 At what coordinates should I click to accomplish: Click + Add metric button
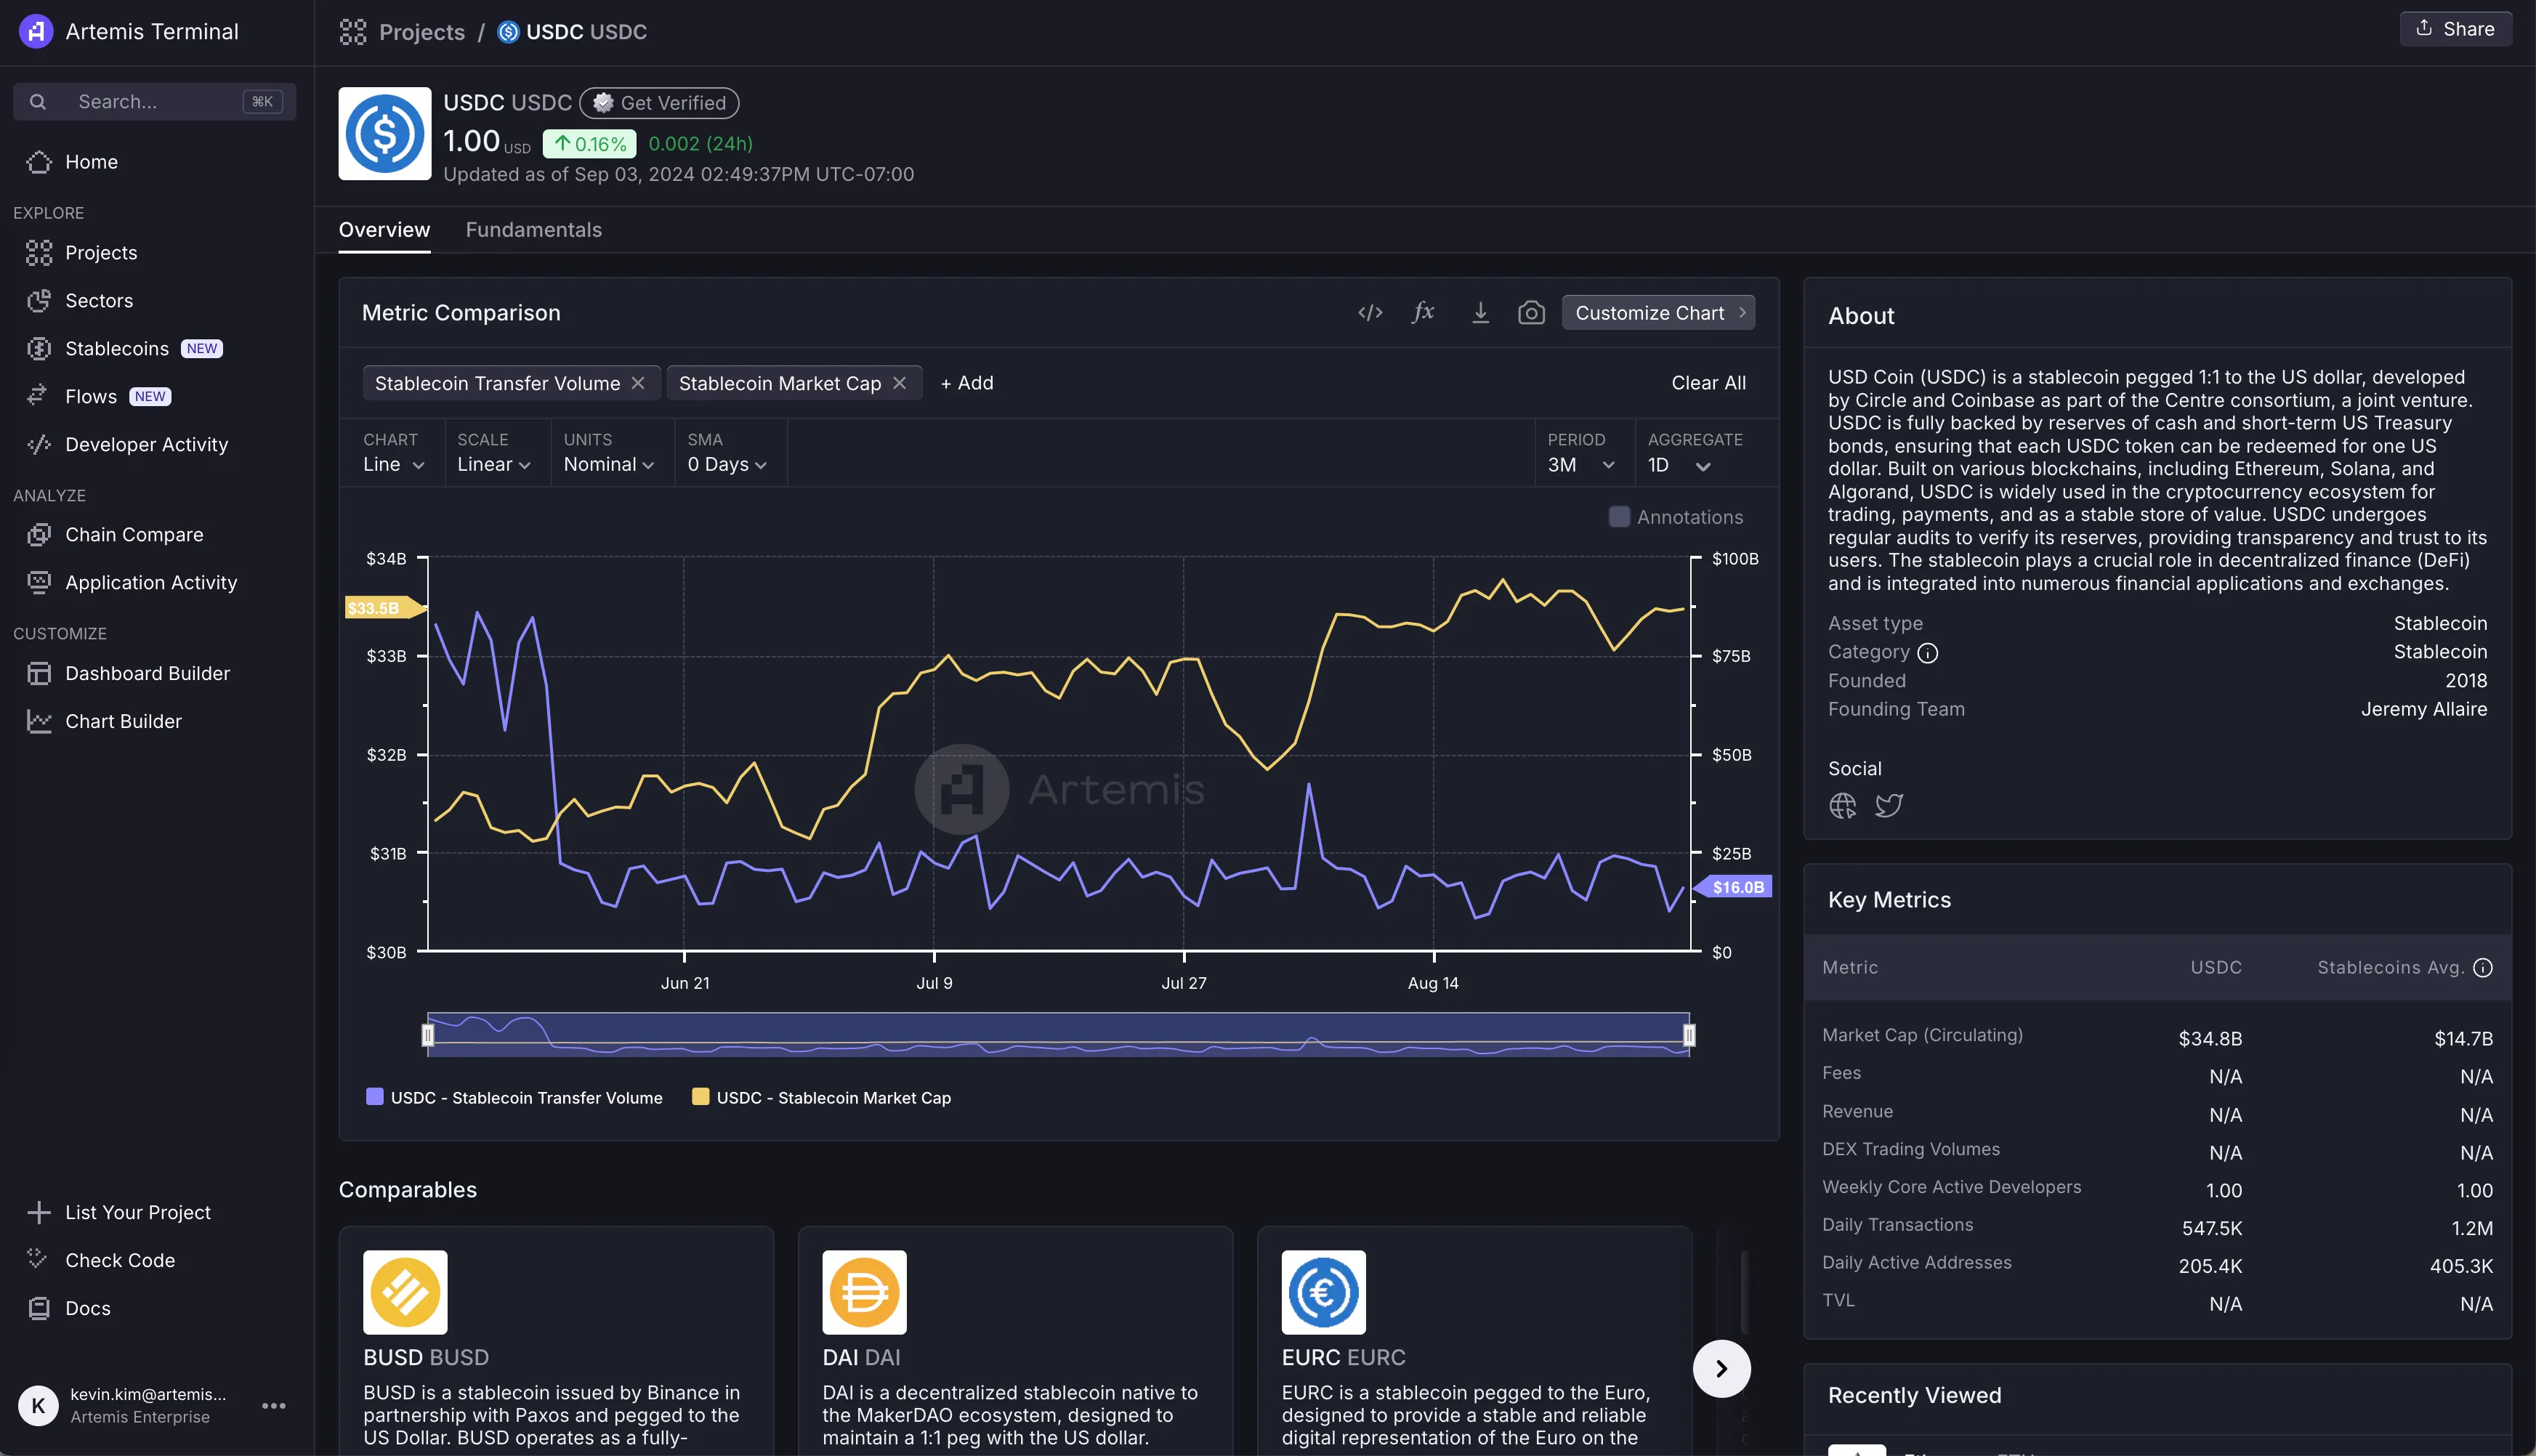[966, 383]
